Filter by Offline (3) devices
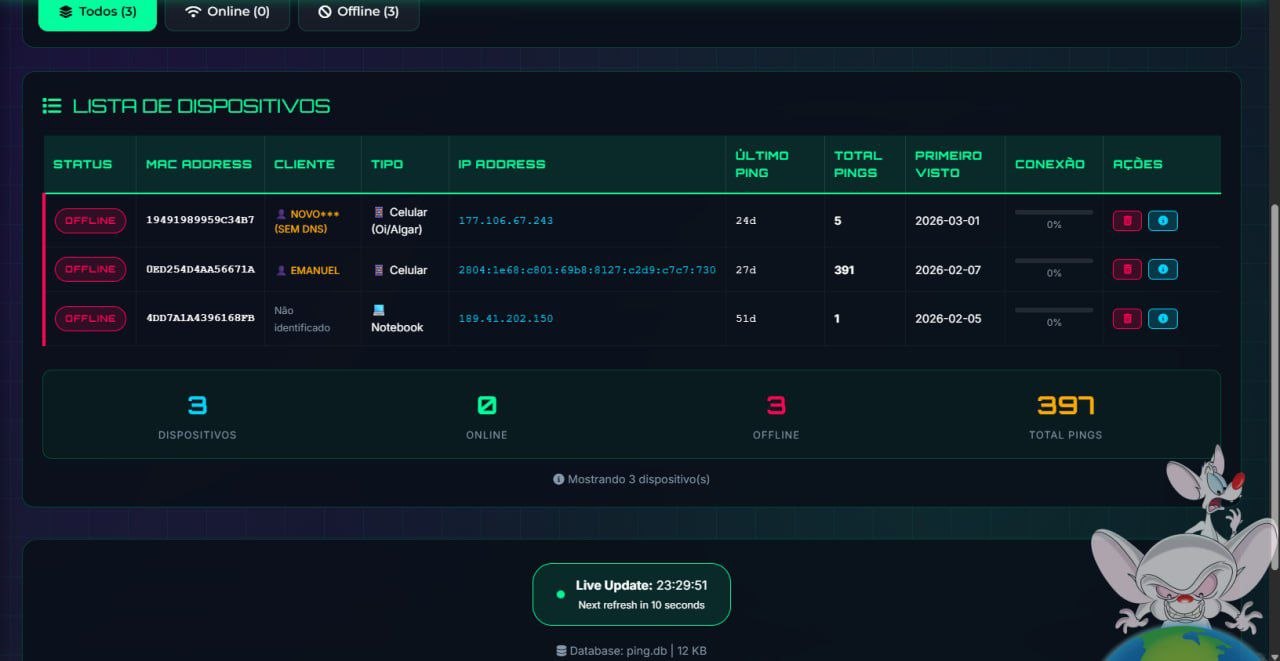1280x661 pixels. point(358,12)
